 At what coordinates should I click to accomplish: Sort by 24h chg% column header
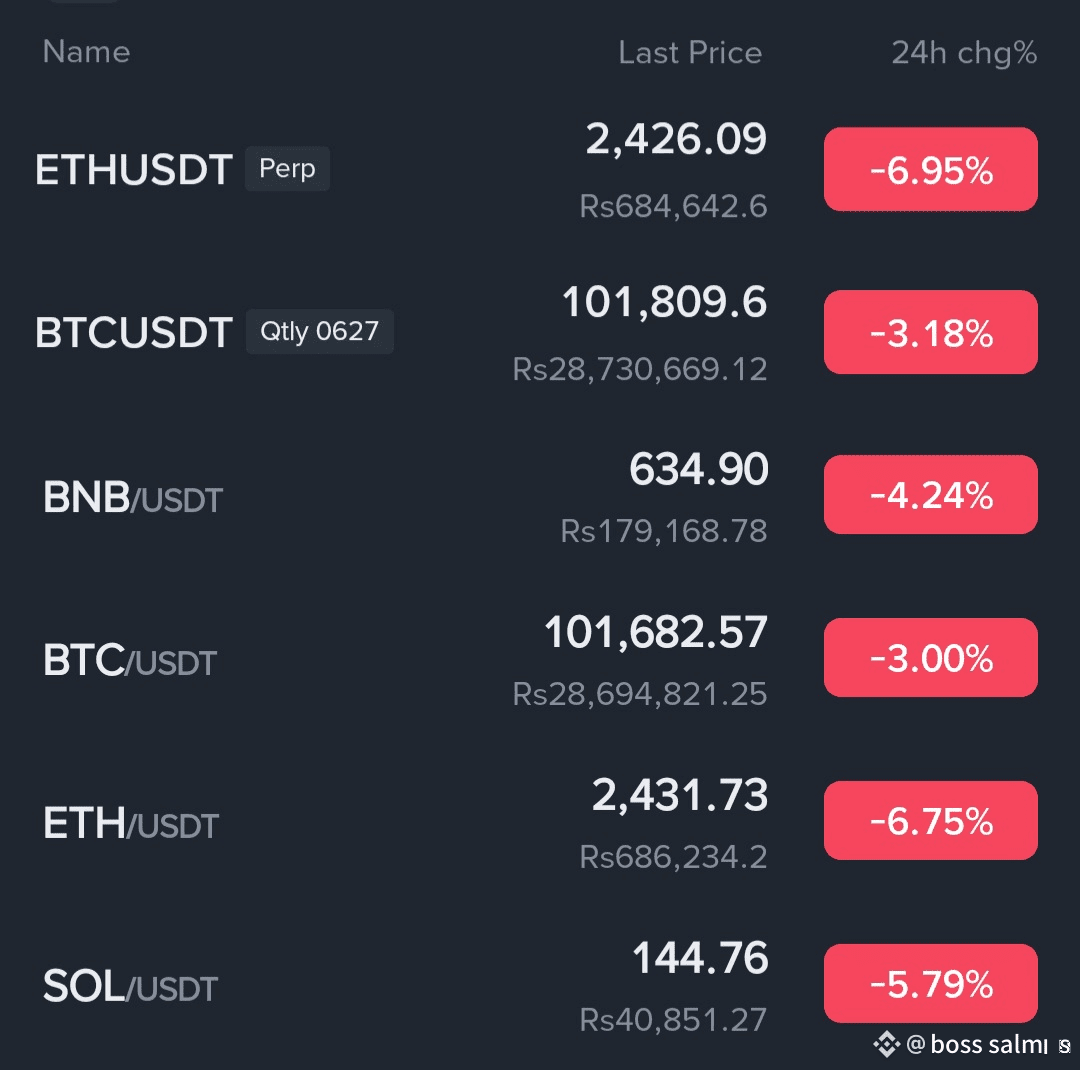point(964,53)
